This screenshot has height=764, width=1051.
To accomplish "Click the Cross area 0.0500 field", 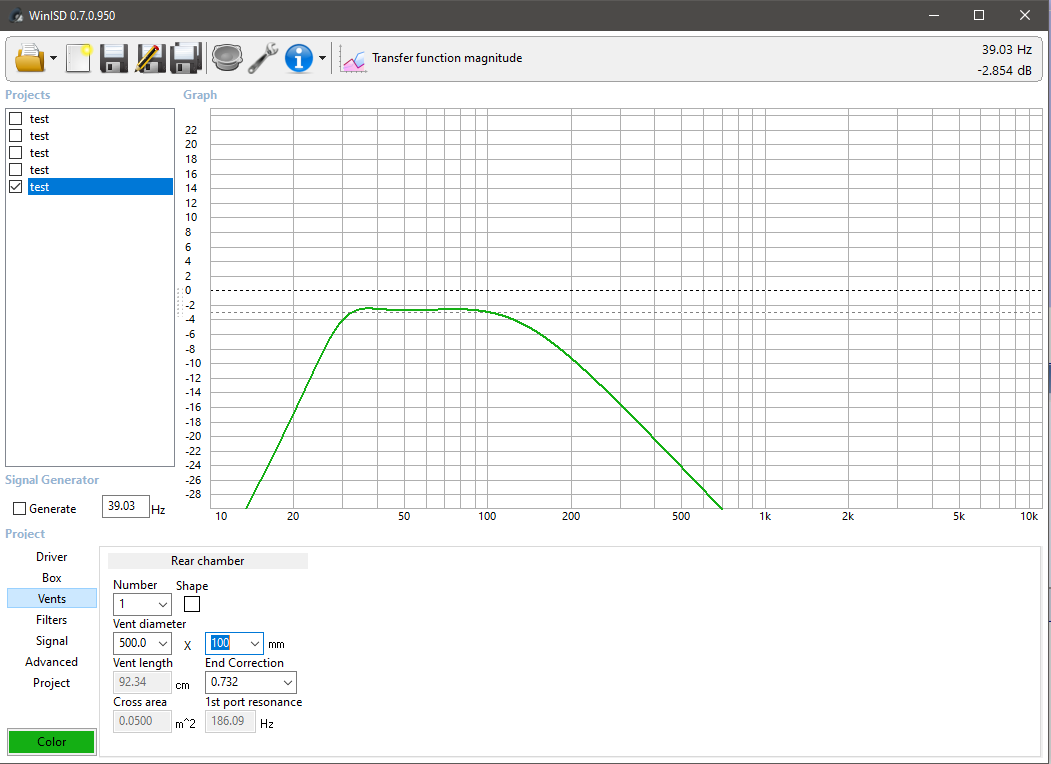I will tap(142, 721).
